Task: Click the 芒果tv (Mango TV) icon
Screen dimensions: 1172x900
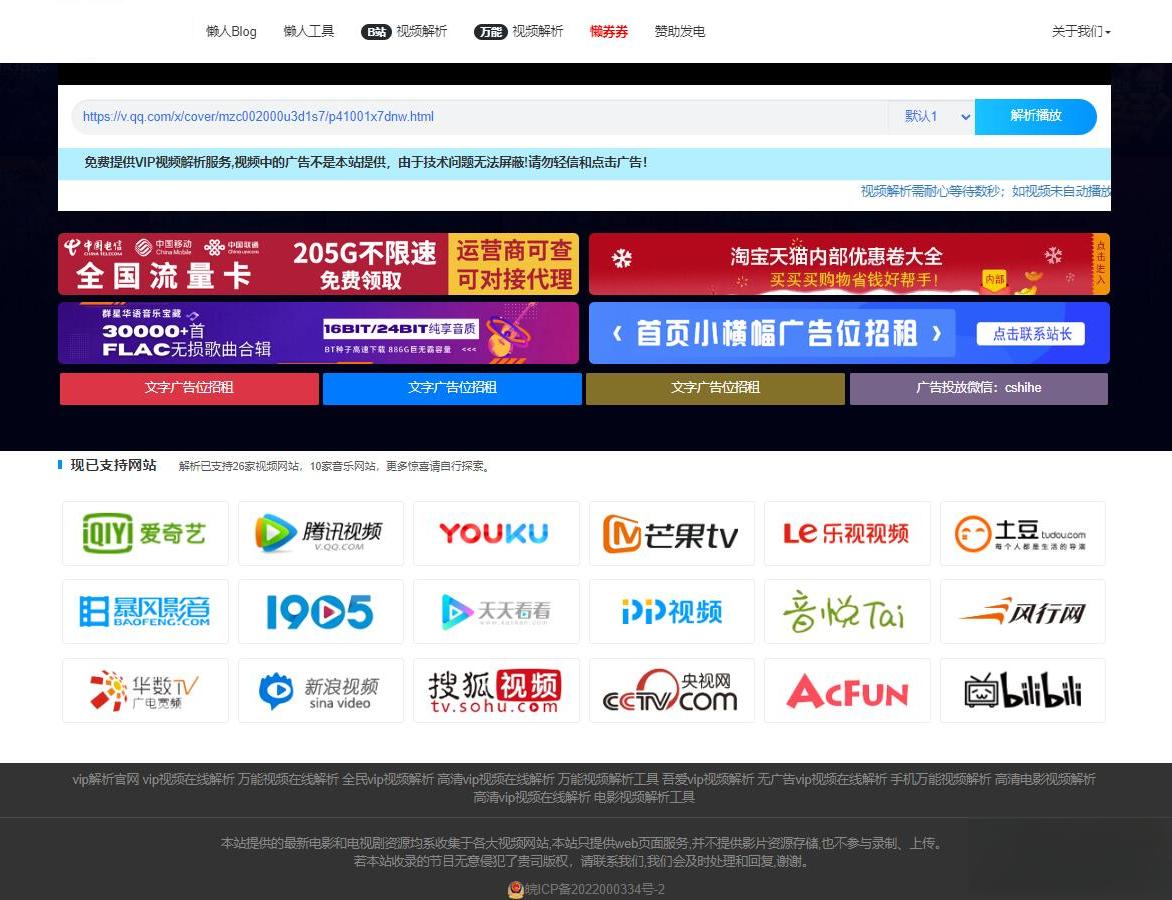Action: (671, 532)
